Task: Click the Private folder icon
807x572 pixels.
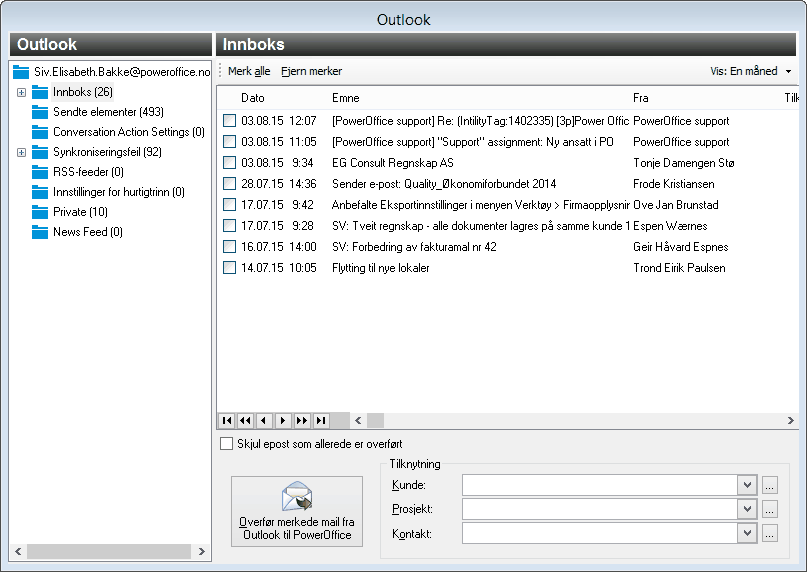Action: (x=40, y=212)
